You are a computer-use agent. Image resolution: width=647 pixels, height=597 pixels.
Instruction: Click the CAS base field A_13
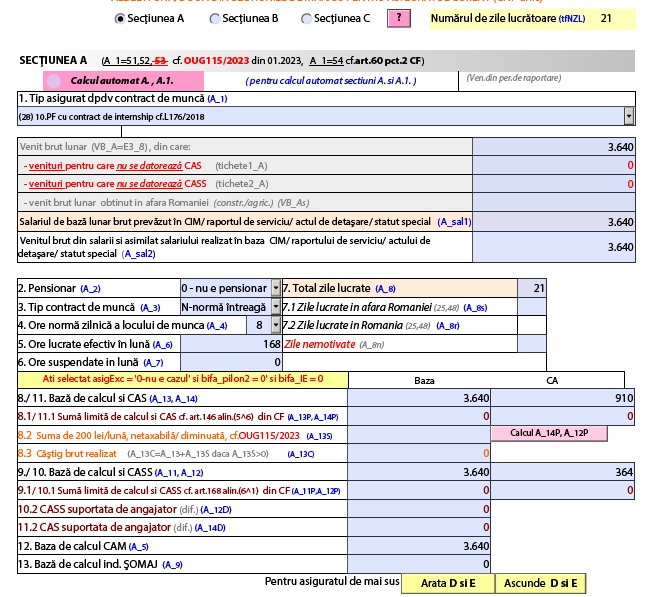tap(419, 398)
